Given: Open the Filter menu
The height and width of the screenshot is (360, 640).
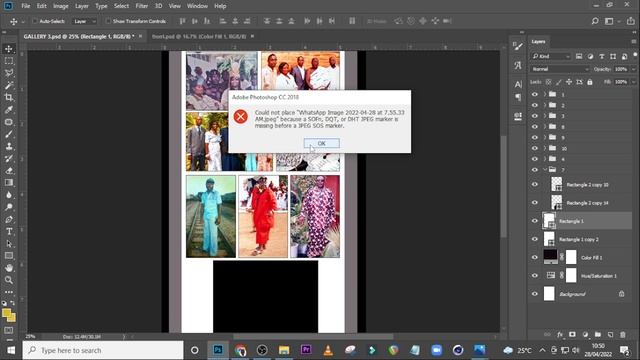Looking at the screenshot, I should point(142,6).
